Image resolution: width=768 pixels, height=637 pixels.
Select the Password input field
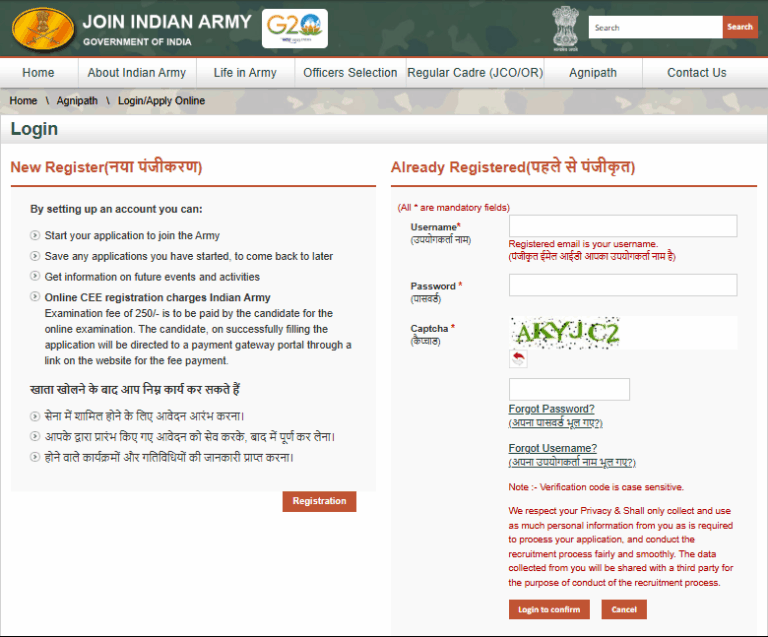622,285
